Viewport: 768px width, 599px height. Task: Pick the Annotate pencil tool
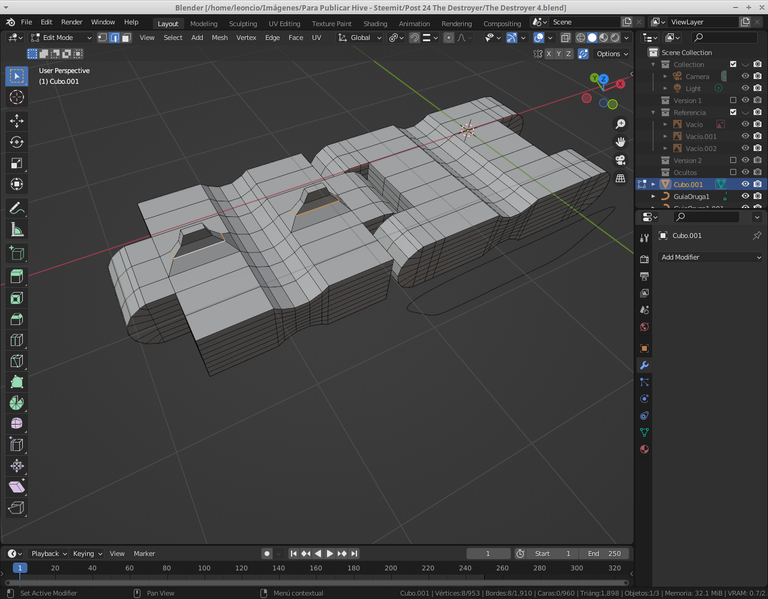[x=16, y=208]
